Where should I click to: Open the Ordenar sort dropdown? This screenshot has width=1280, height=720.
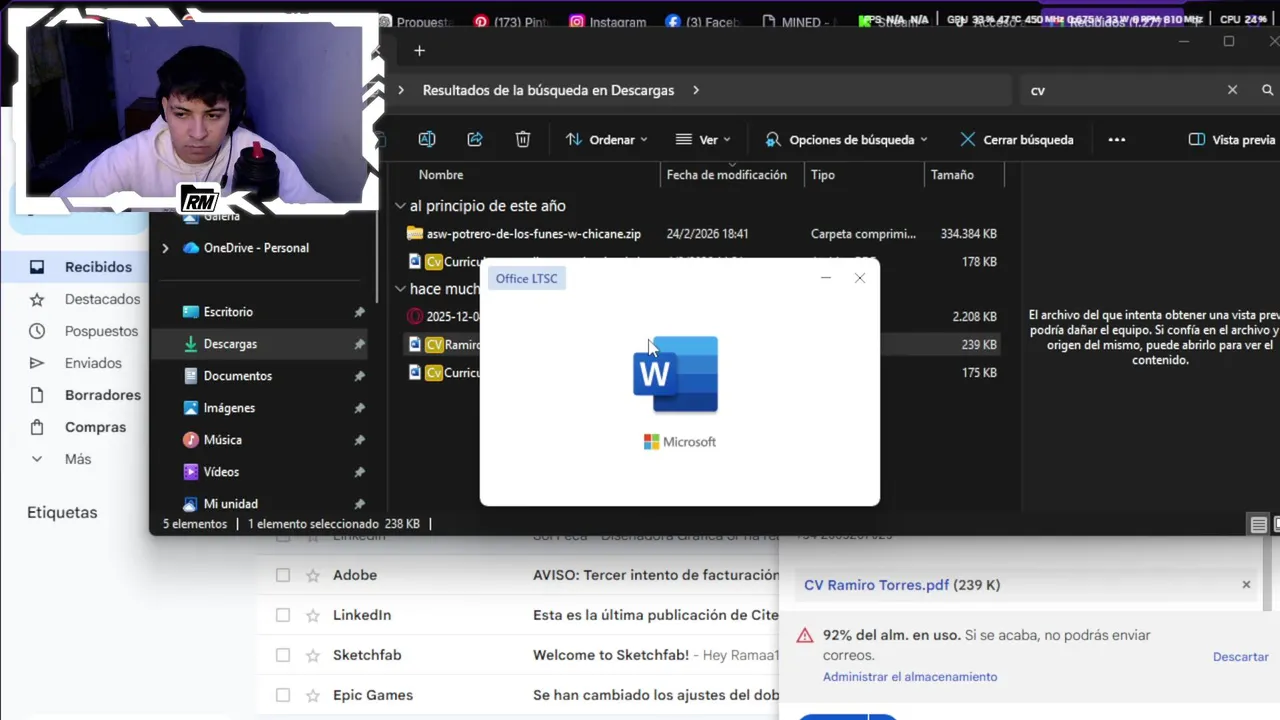coord(607,140)
